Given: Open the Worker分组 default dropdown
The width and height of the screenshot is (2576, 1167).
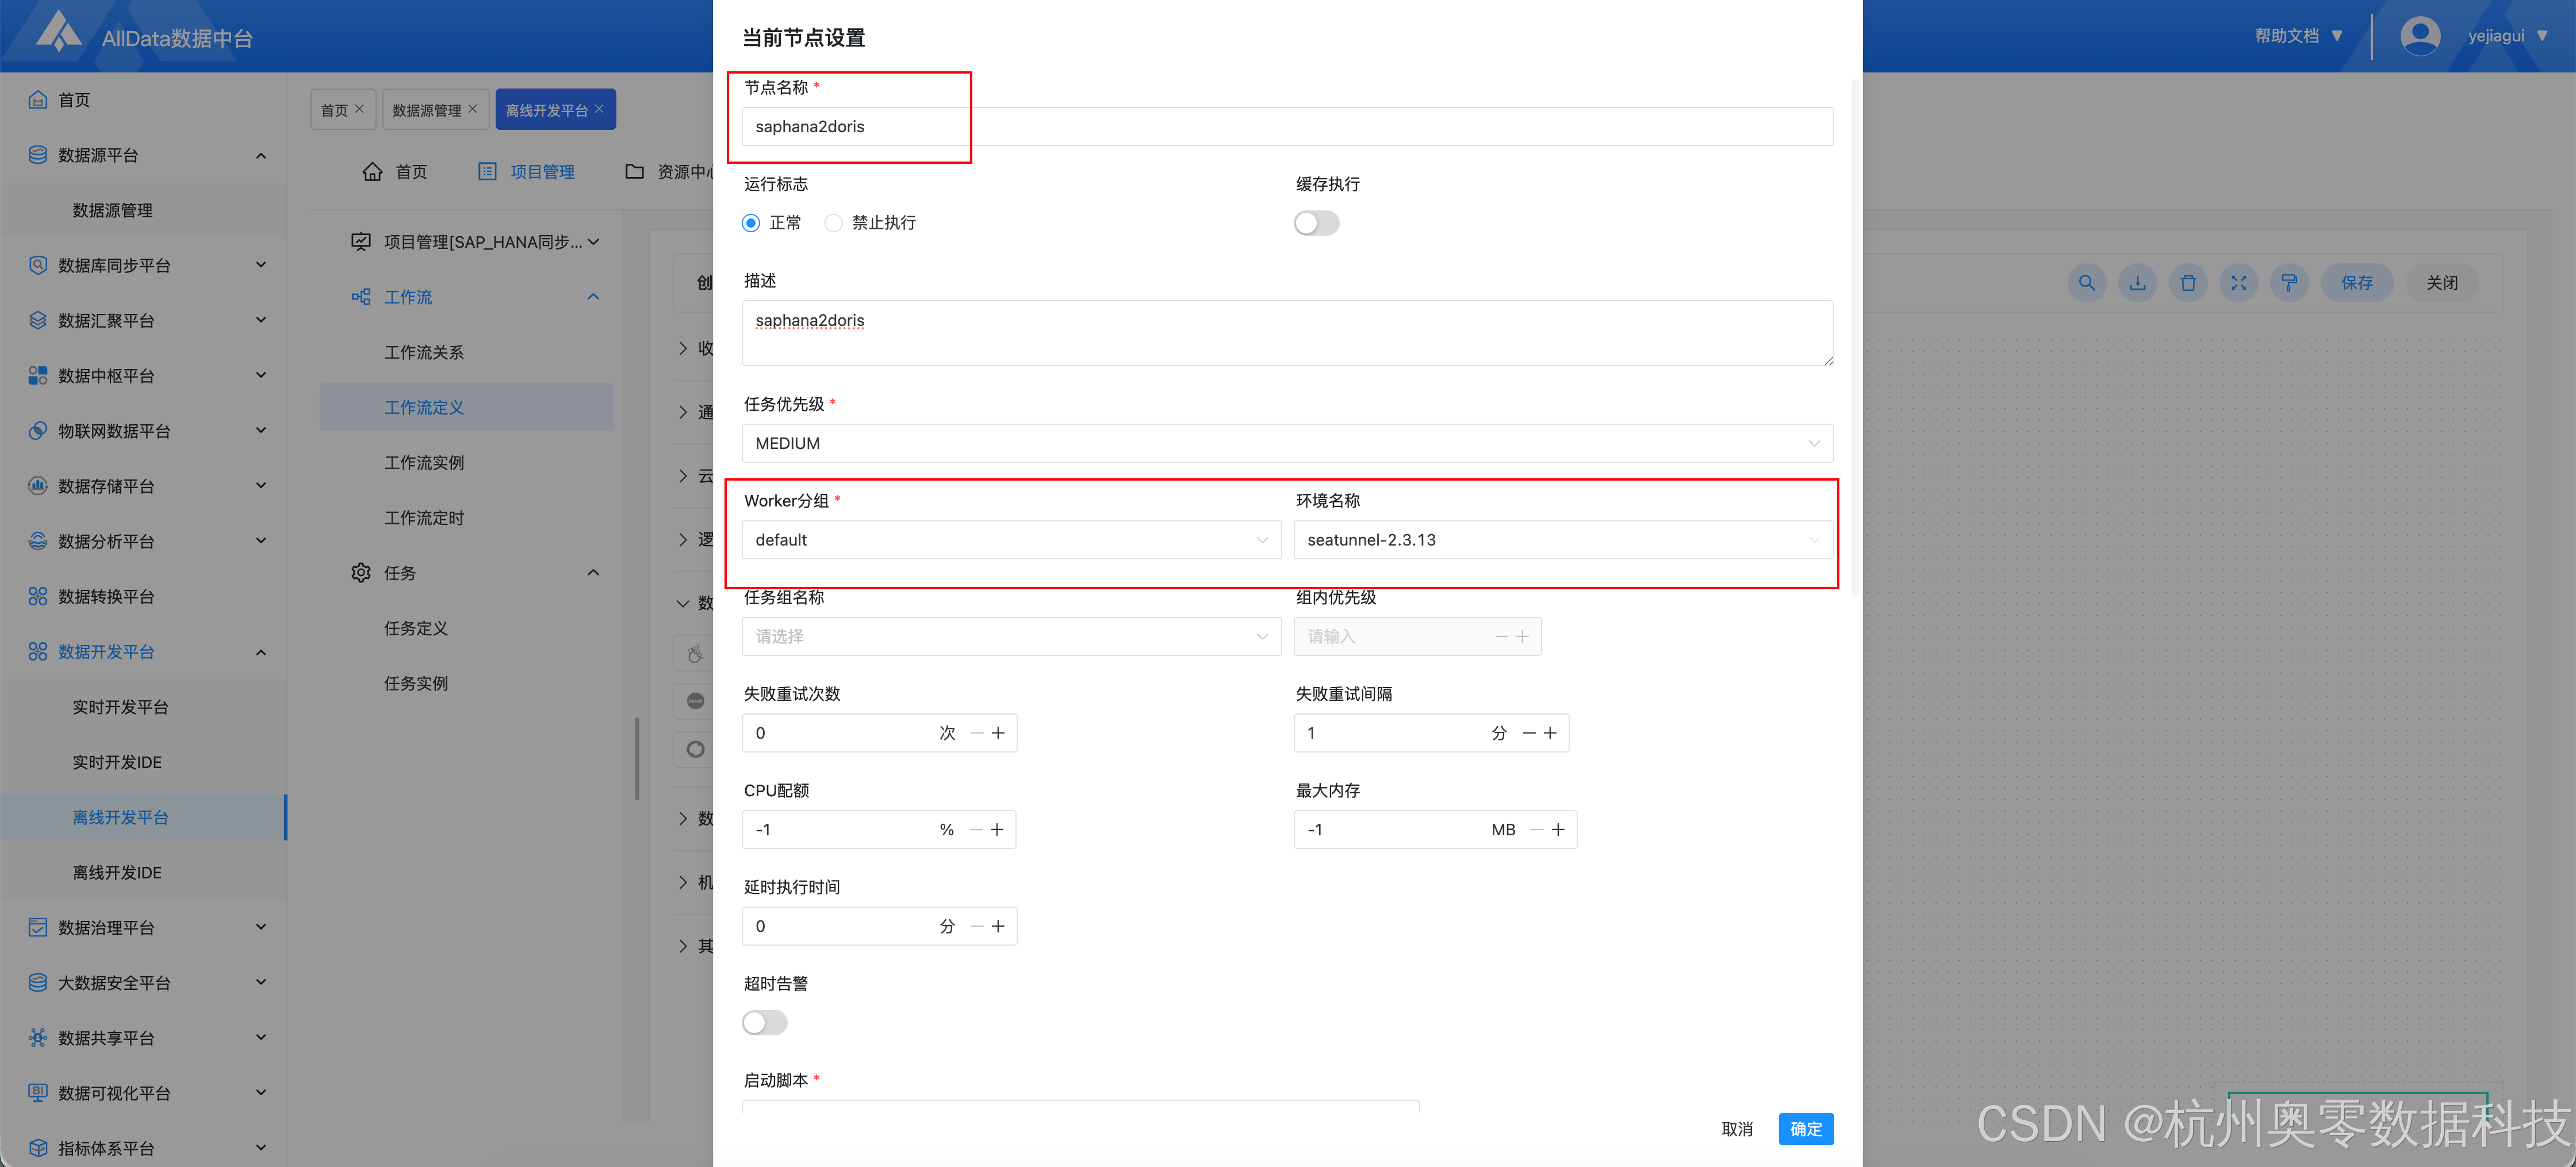Looking at the screenshot, I should [x=1010, y=540].
